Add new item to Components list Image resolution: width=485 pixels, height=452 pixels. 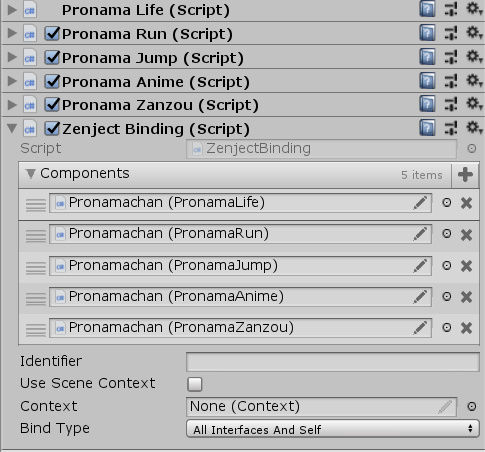pyautogui.click(x=465, y=174)
